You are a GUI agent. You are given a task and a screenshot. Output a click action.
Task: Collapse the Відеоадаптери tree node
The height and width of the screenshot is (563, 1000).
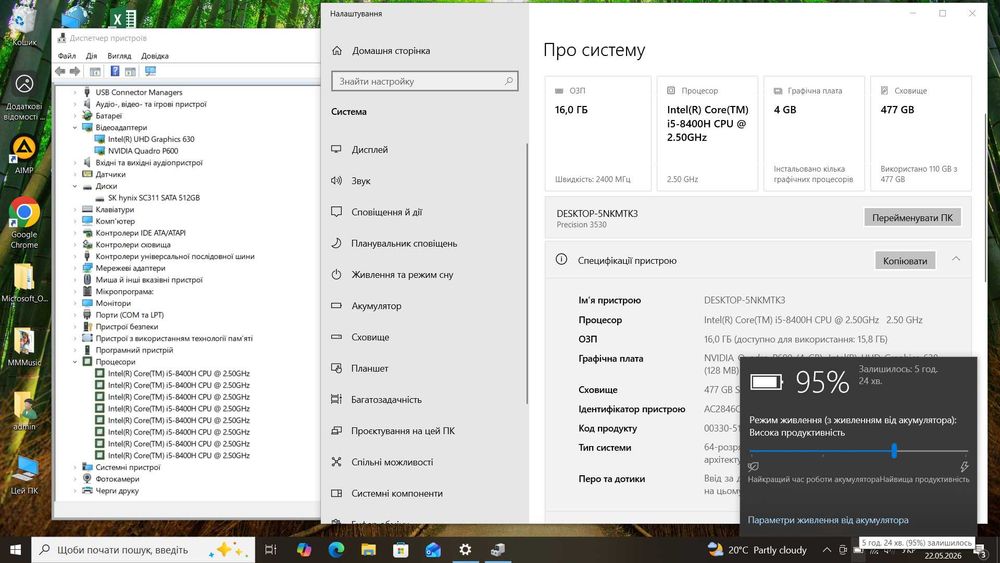(x=75, y=128)
